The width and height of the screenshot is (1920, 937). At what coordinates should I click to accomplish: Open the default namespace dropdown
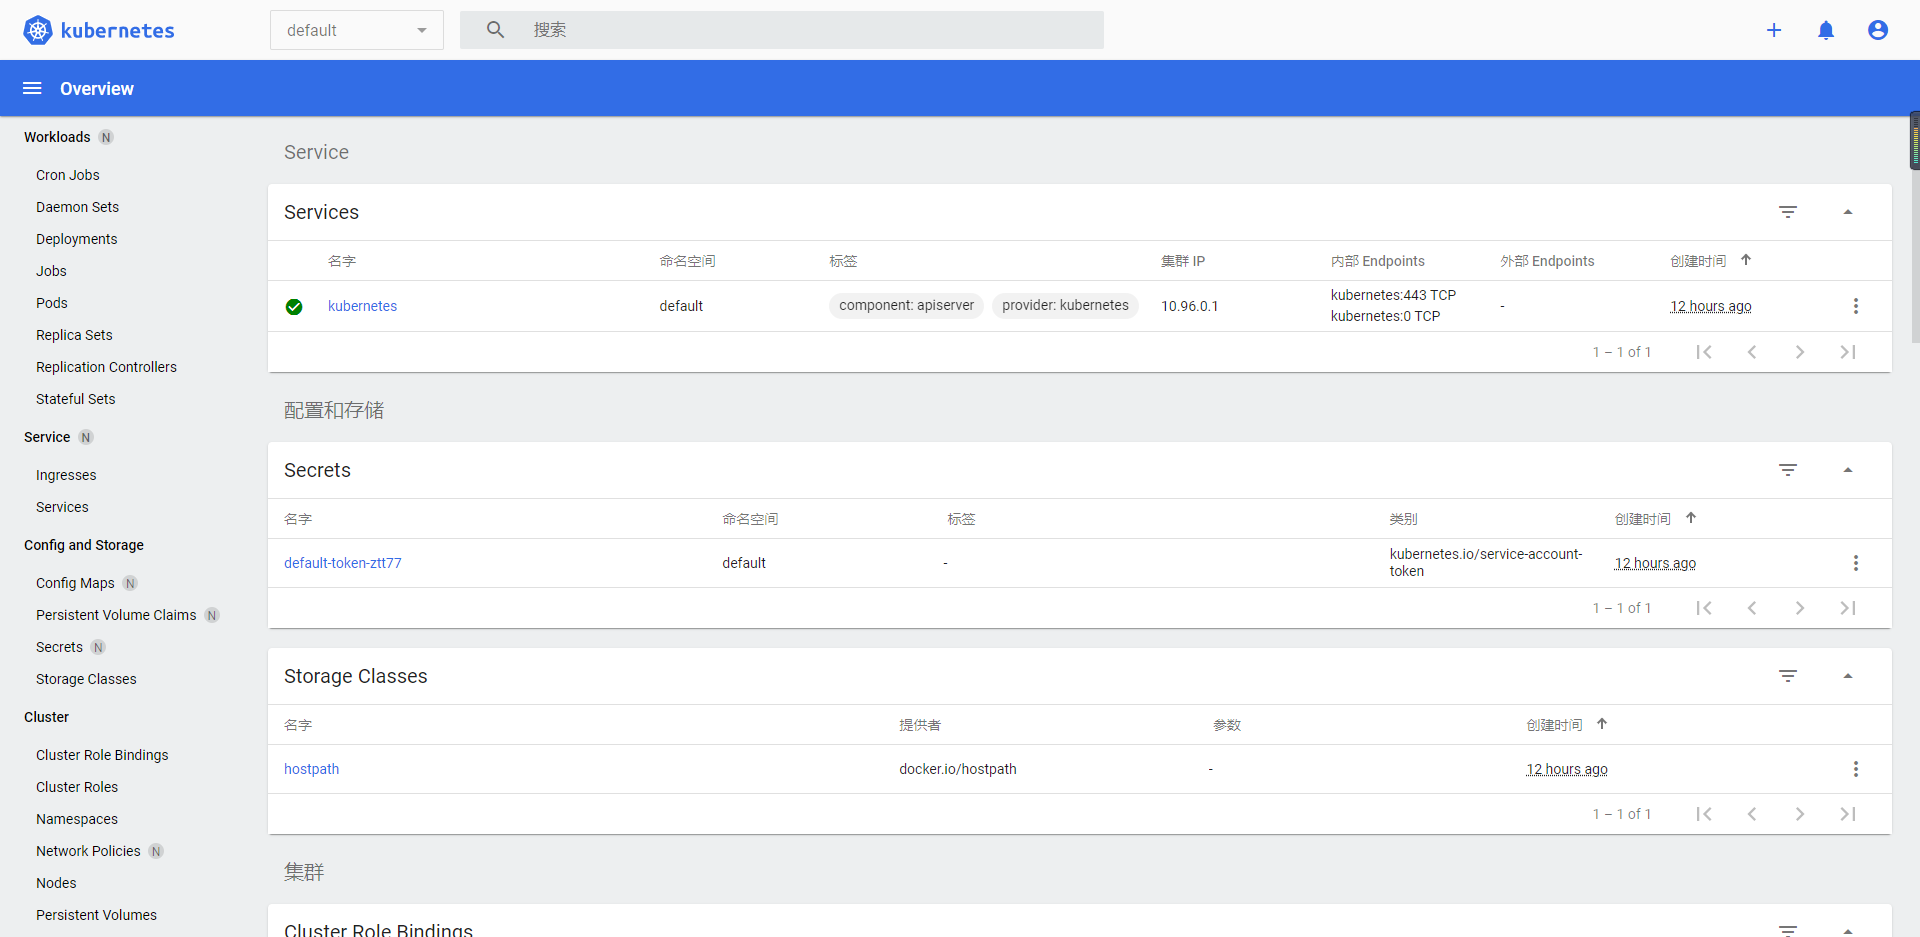pyautogui.click(x=357, y=30)
